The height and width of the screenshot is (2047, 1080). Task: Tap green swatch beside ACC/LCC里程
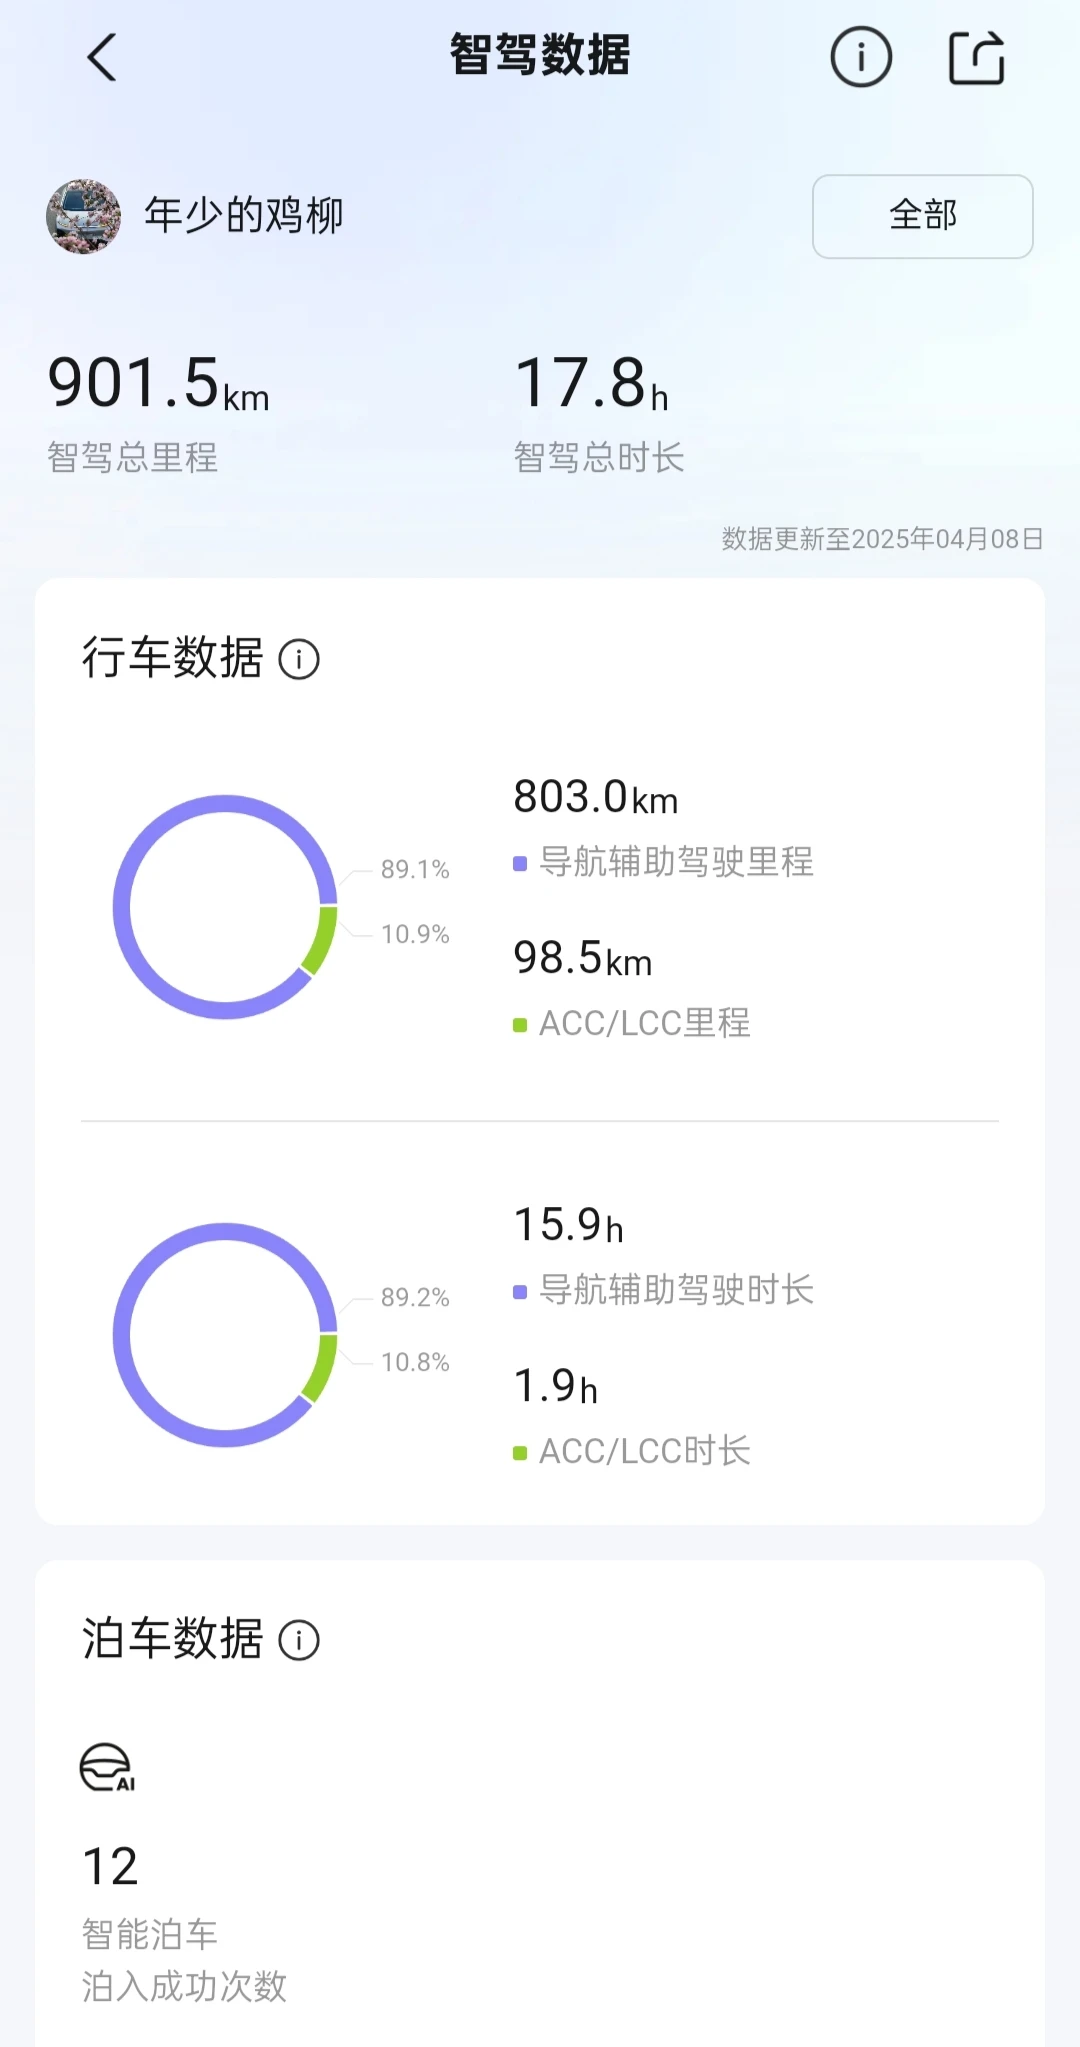520,1025
